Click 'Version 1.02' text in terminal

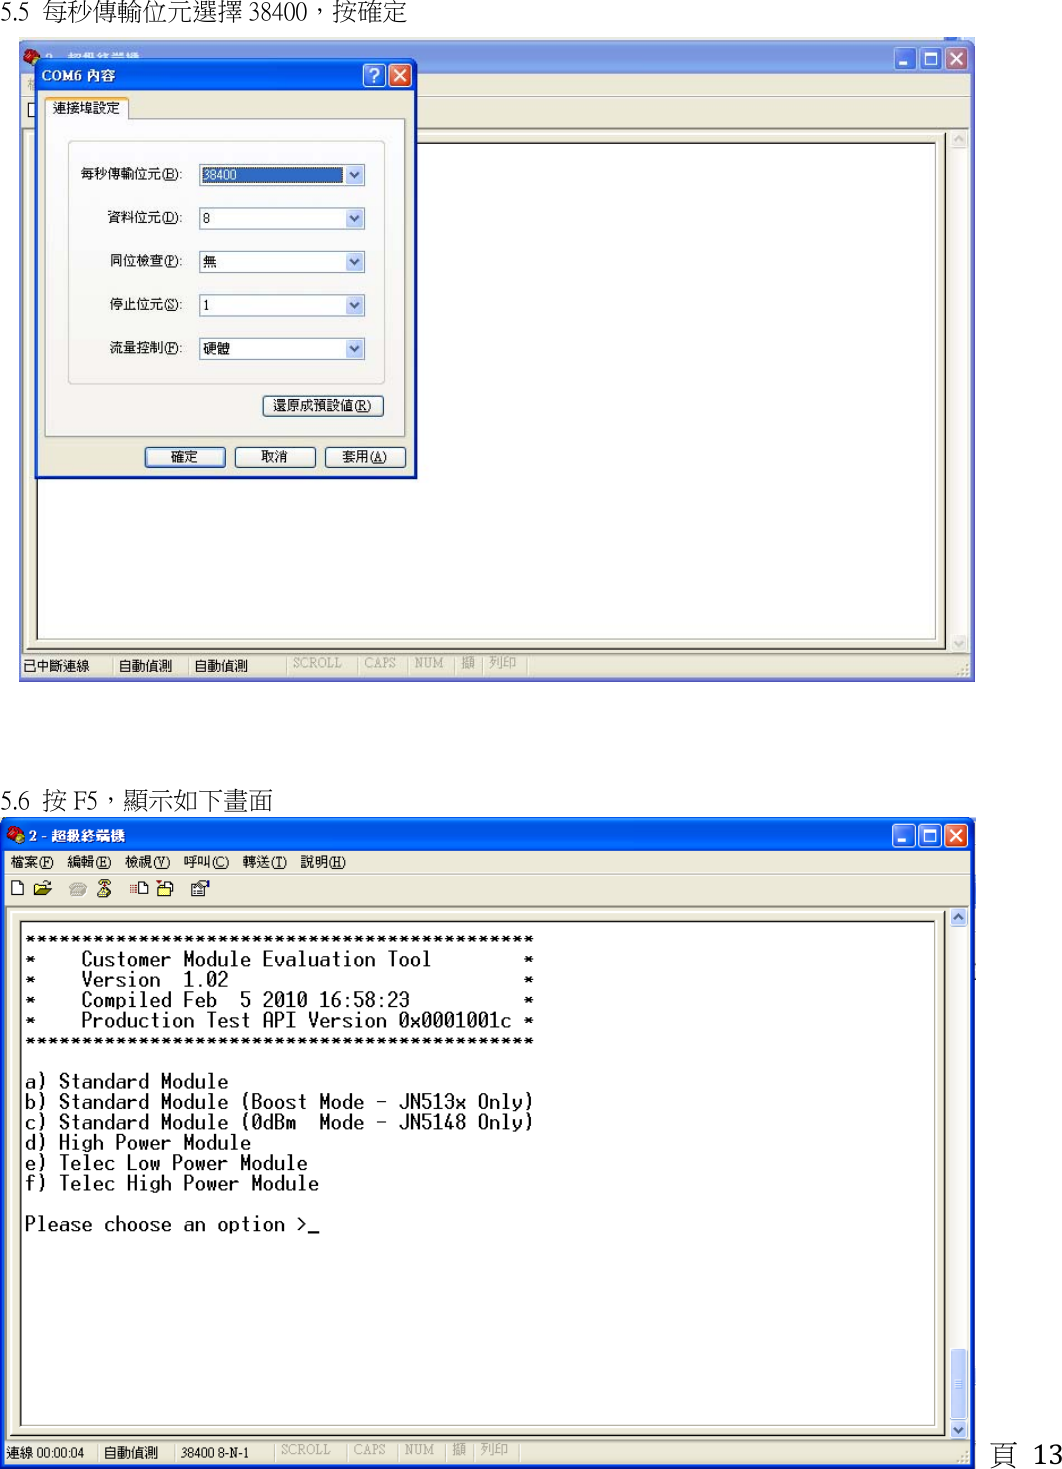coord(155,980)
